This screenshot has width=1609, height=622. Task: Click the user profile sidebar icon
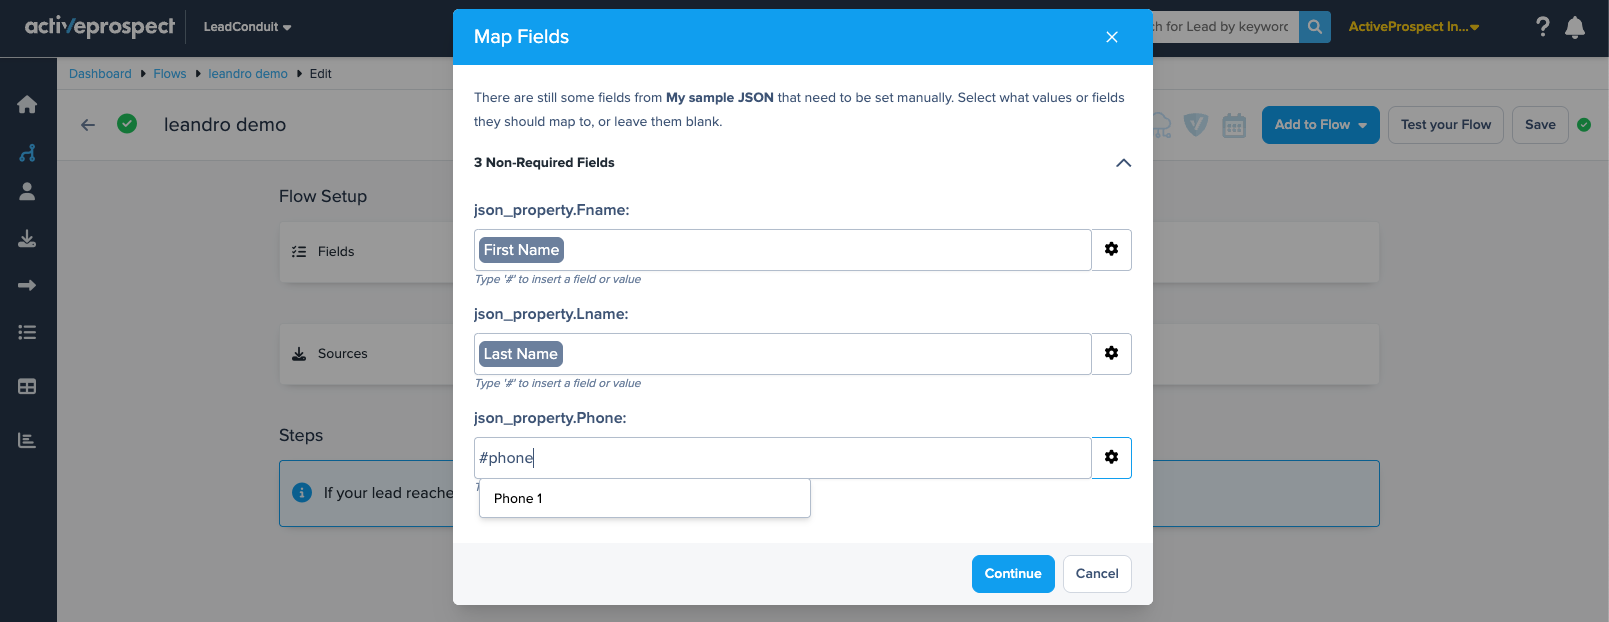(x=27, y=191)
